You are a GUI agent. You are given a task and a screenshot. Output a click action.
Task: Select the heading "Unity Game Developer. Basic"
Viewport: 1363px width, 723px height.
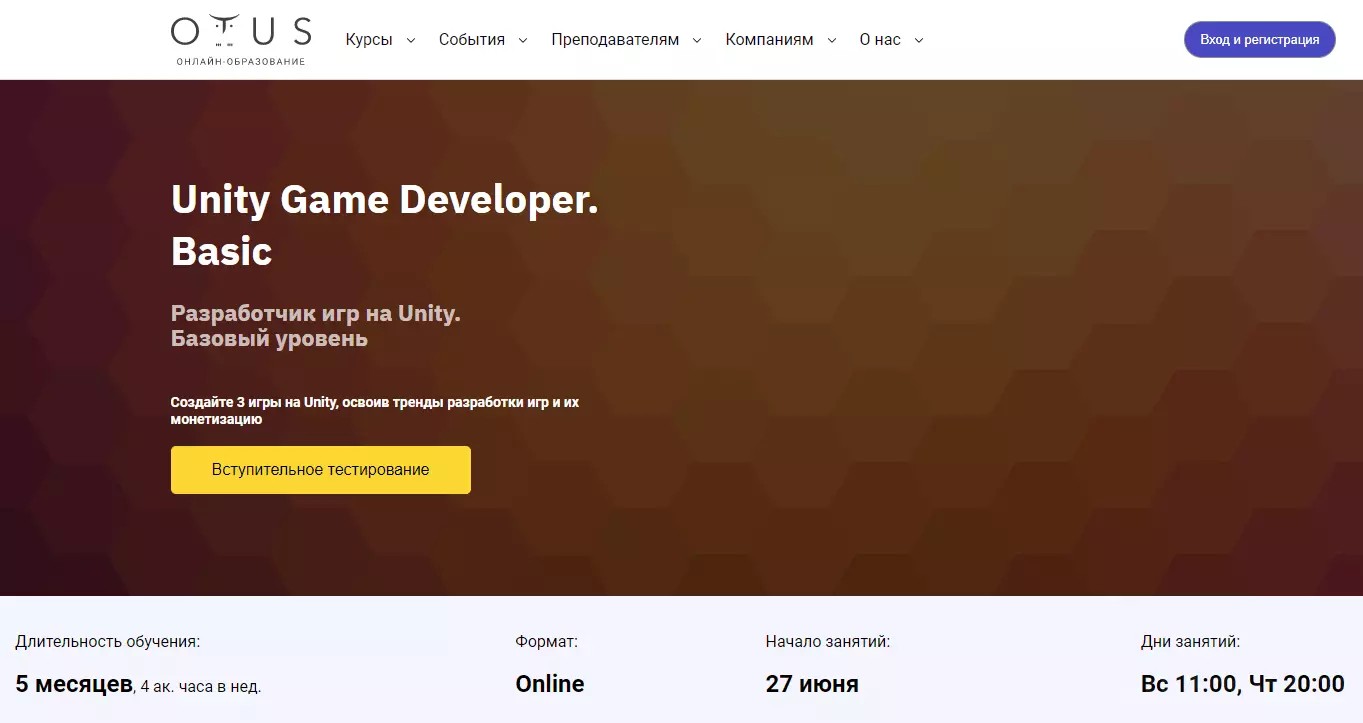coord(385,225)
